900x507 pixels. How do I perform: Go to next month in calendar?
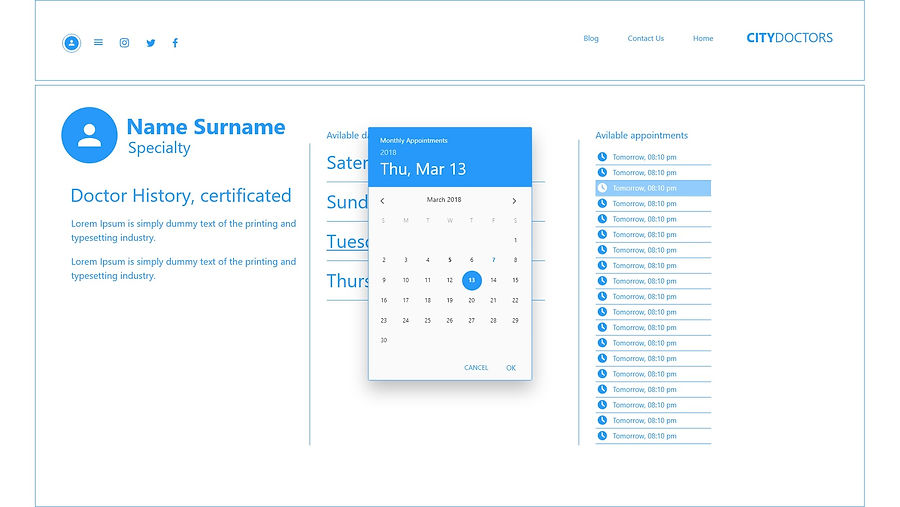514,200
